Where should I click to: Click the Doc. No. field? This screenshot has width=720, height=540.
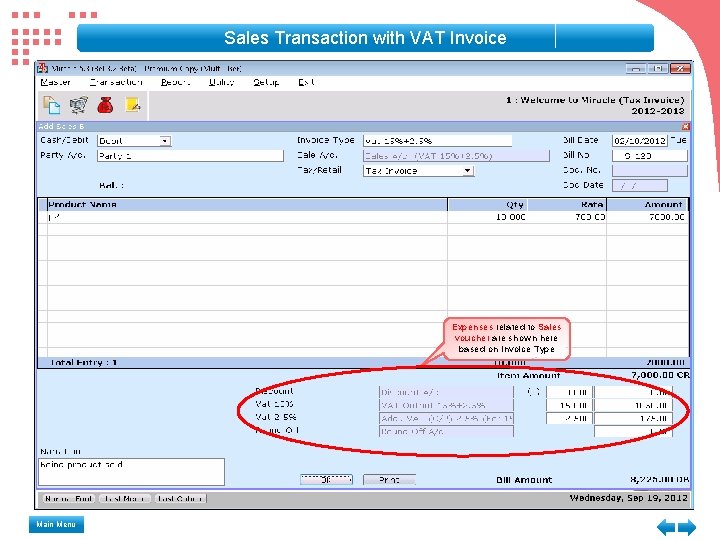pos(649,170)
